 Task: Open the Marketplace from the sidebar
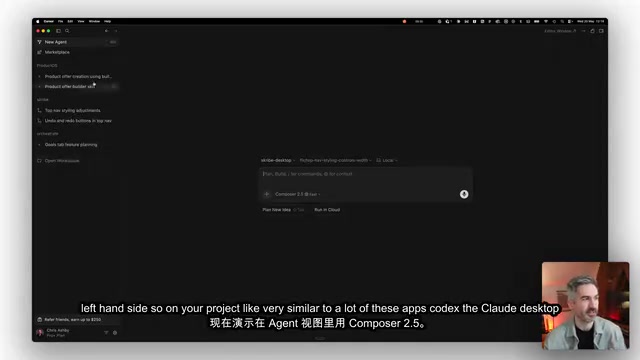pos(57,52)
